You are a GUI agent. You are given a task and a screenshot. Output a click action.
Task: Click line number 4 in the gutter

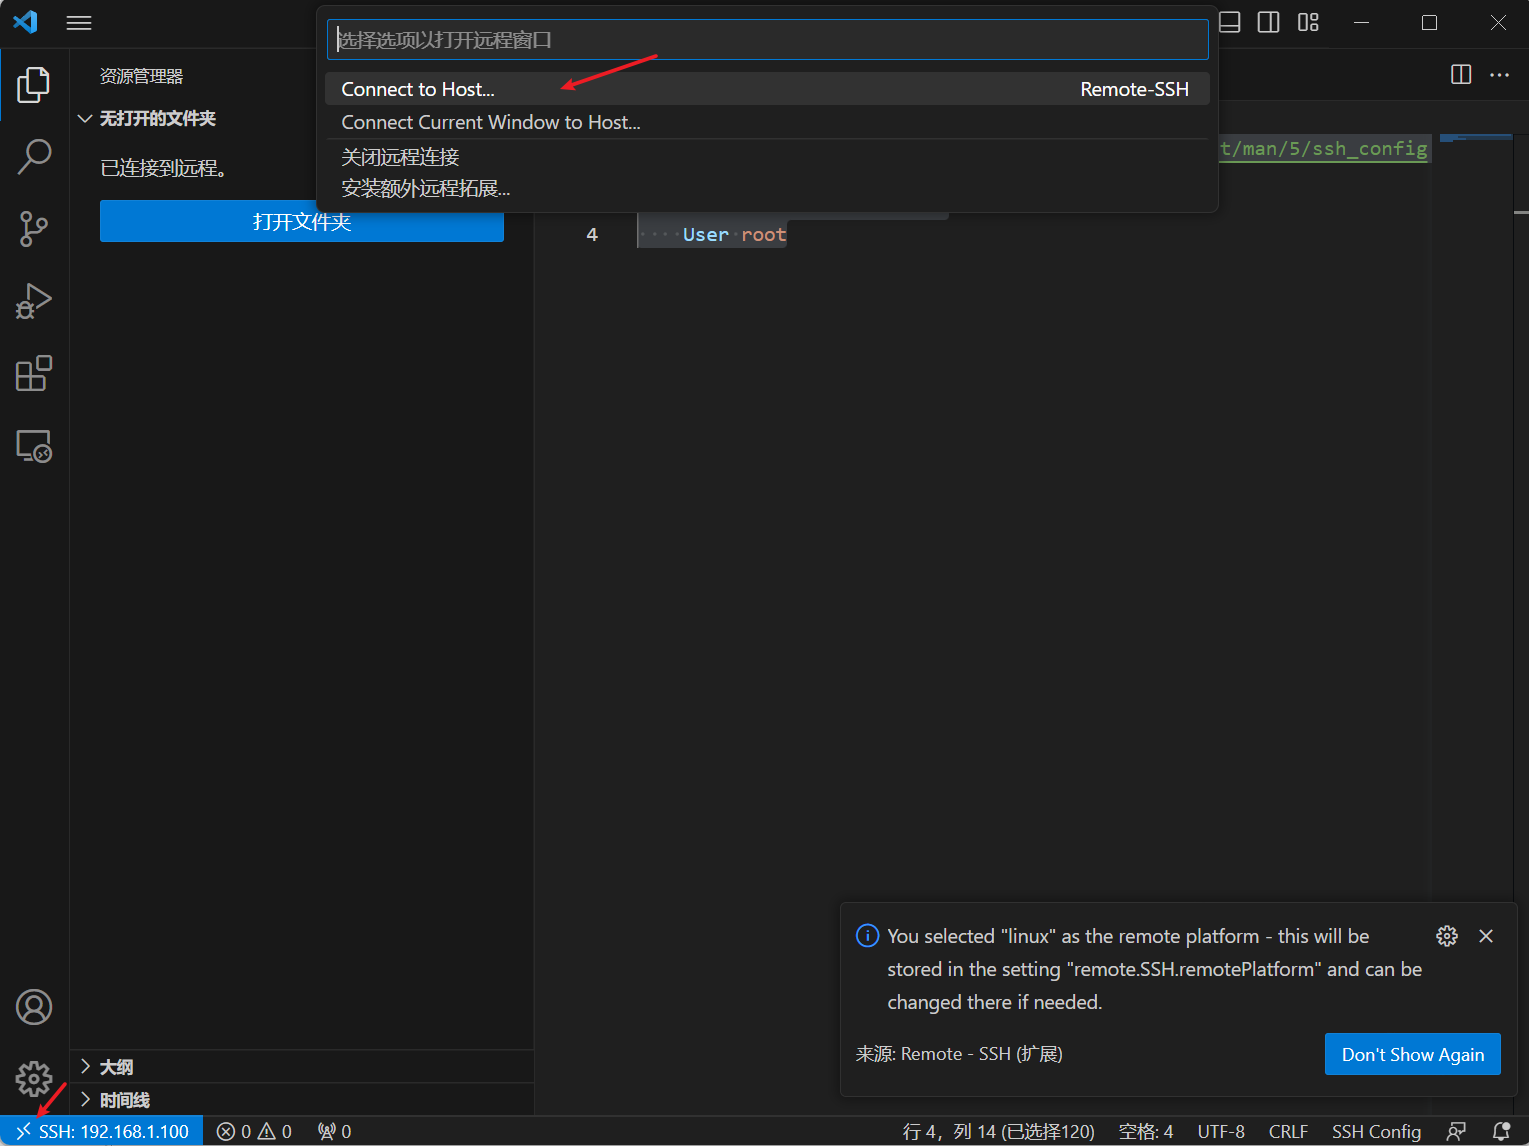pos(592,235)
